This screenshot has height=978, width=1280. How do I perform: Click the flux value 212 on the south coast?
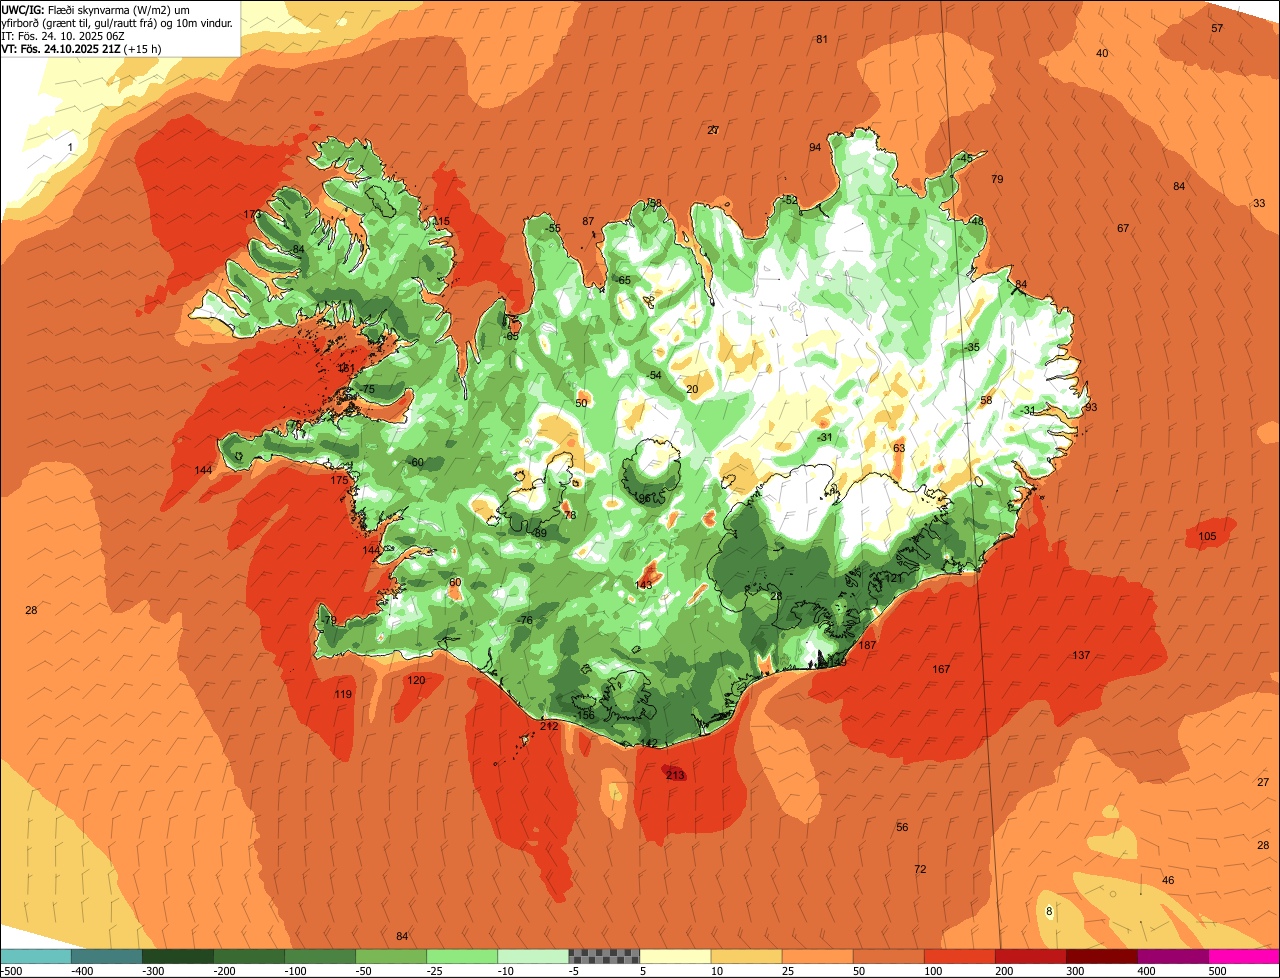coord(549,726)
